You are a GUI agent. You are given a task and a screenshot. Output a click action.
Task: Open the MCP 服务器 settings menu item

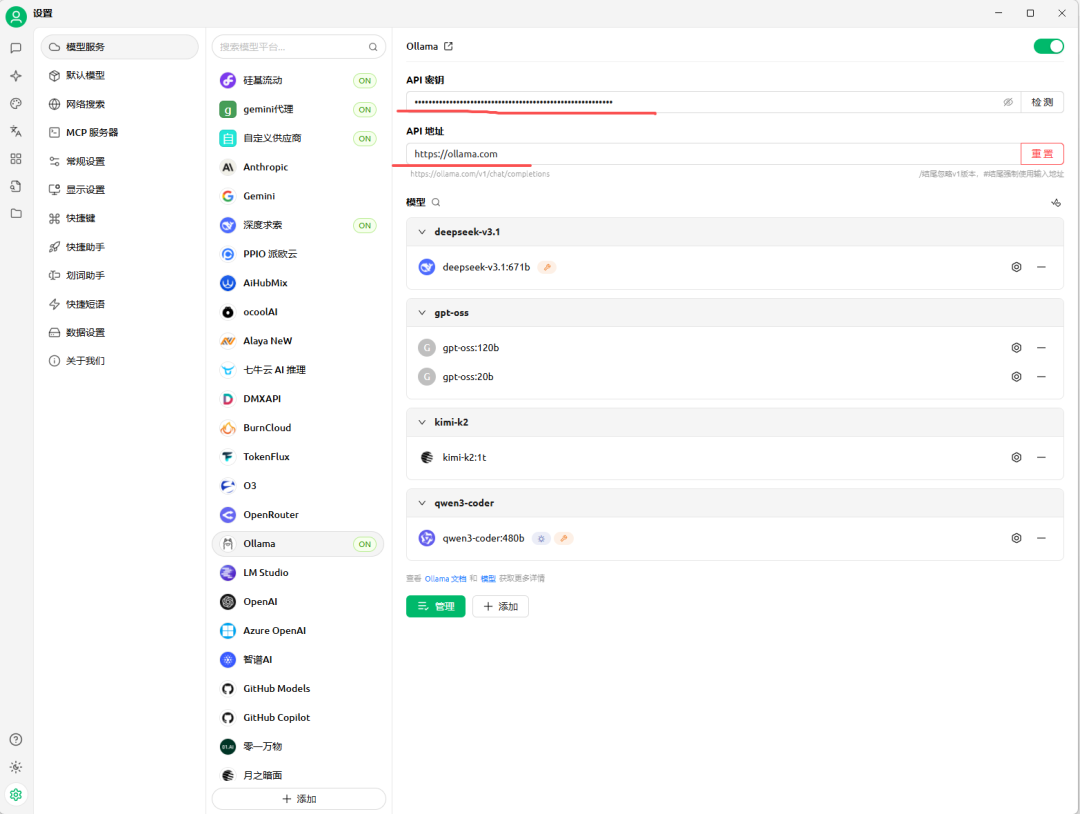(92, 132)
